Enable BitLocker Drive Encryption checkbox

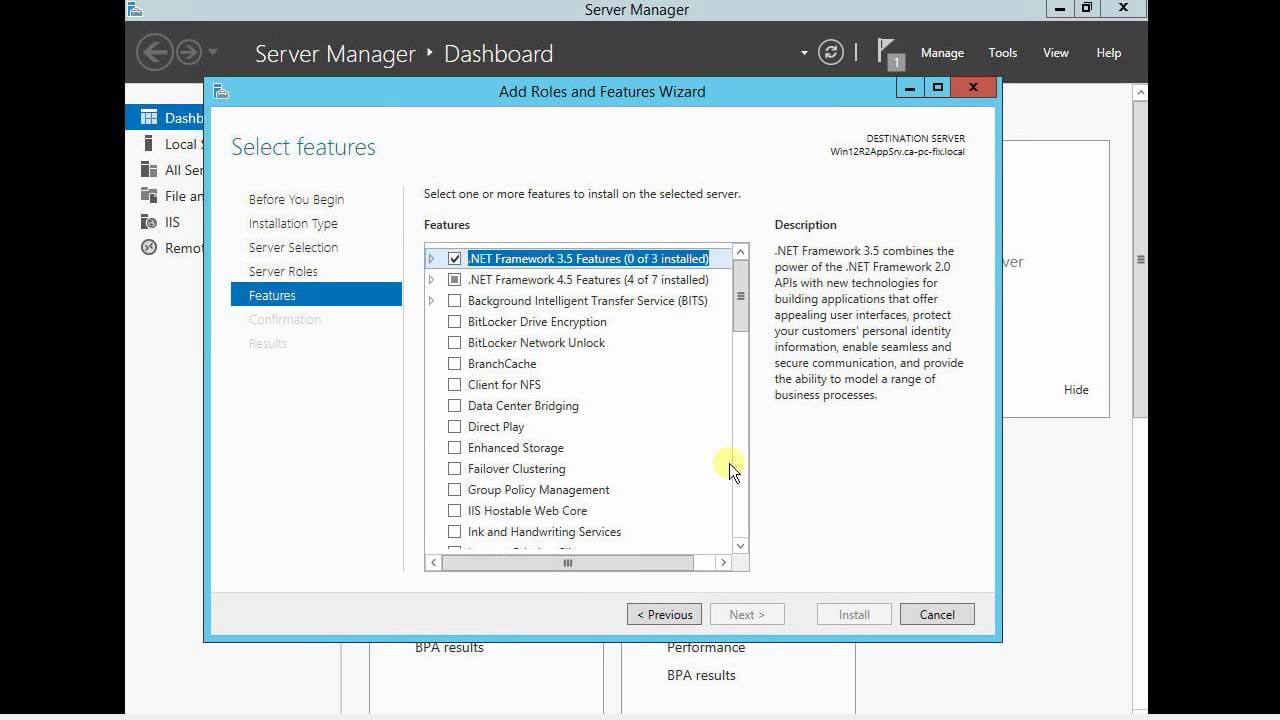(x=455, y=321)
